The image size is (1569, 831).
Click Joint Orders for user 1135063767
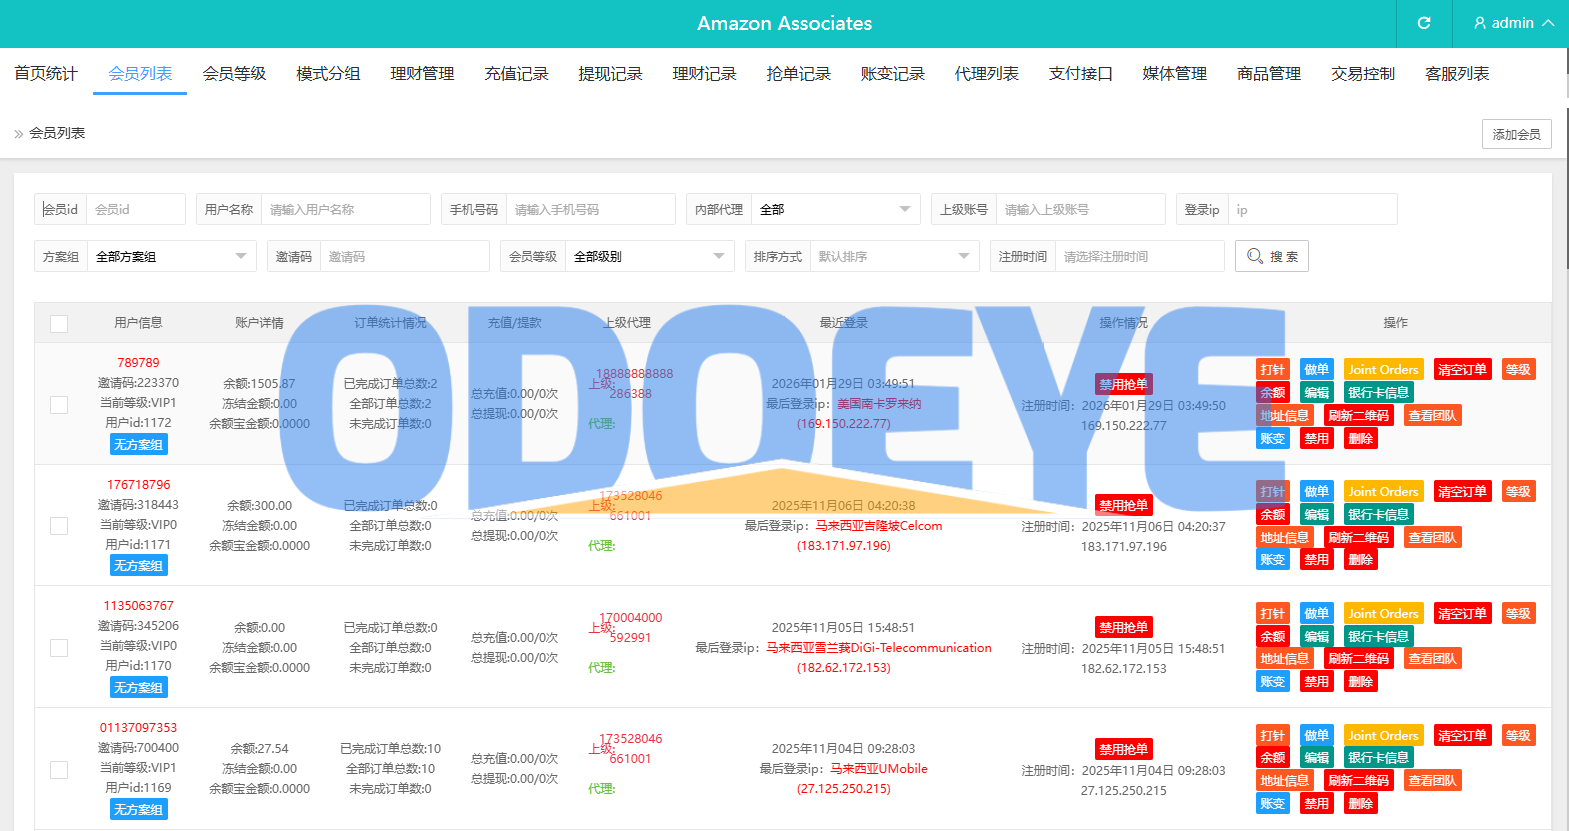coord(1382,614)
